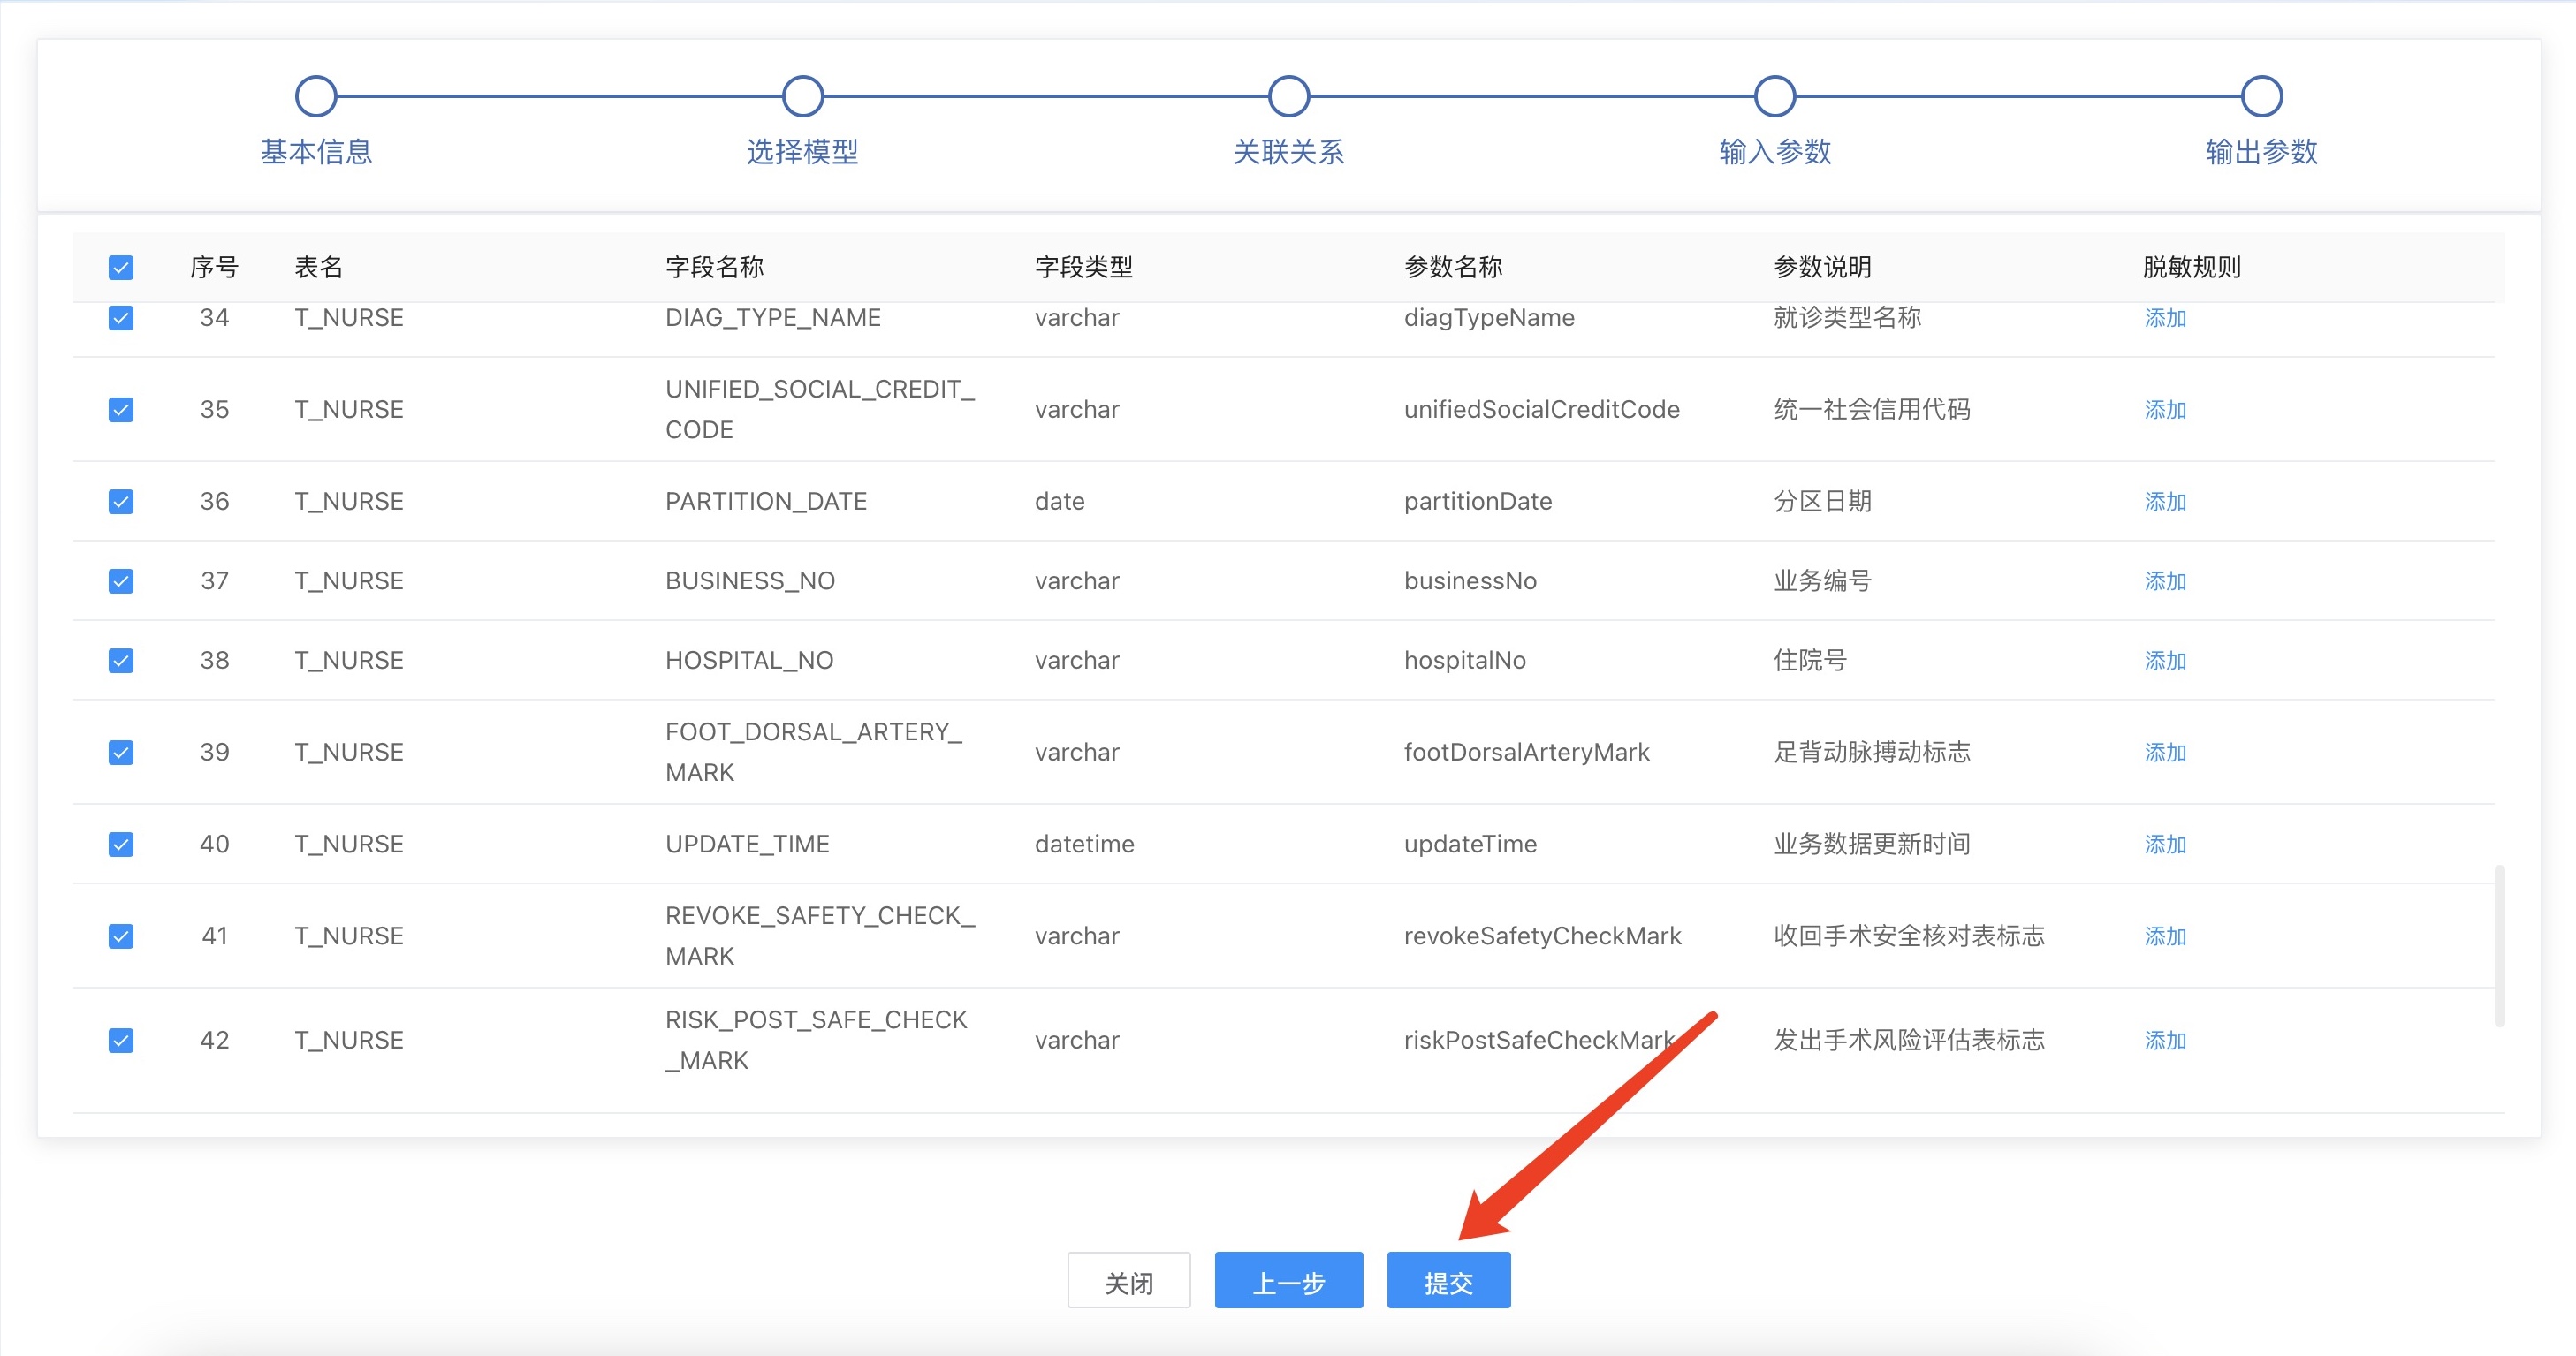The height and width of the screenshot is (1356, 2576).
Task: Click the 关闭 button
Action: tap(1128, 1281)
